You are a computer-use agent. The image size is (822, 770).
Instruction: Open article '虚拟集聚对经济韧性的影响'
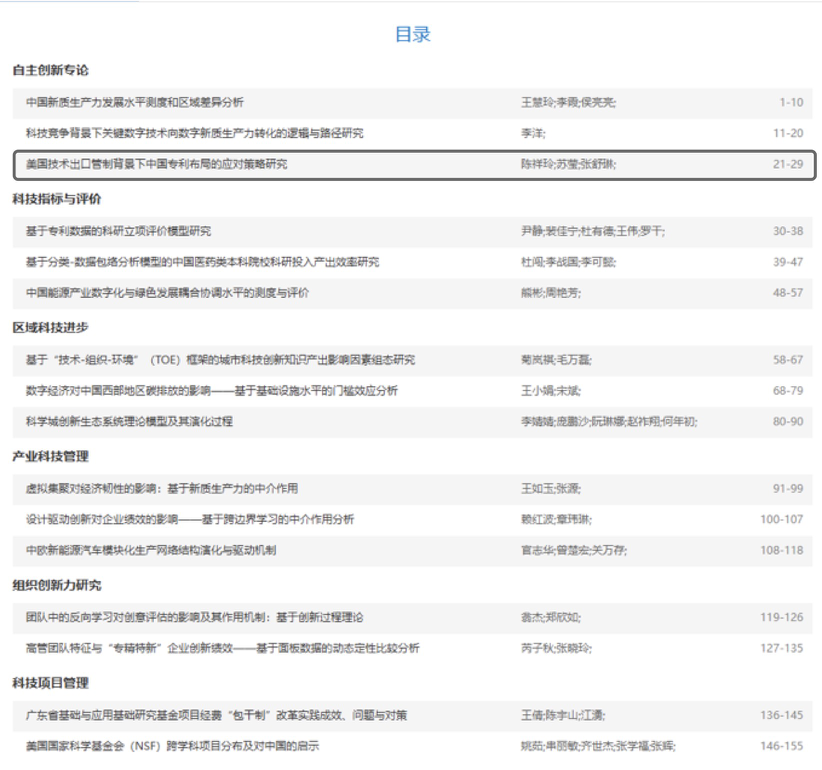click(x=161, y=489)
